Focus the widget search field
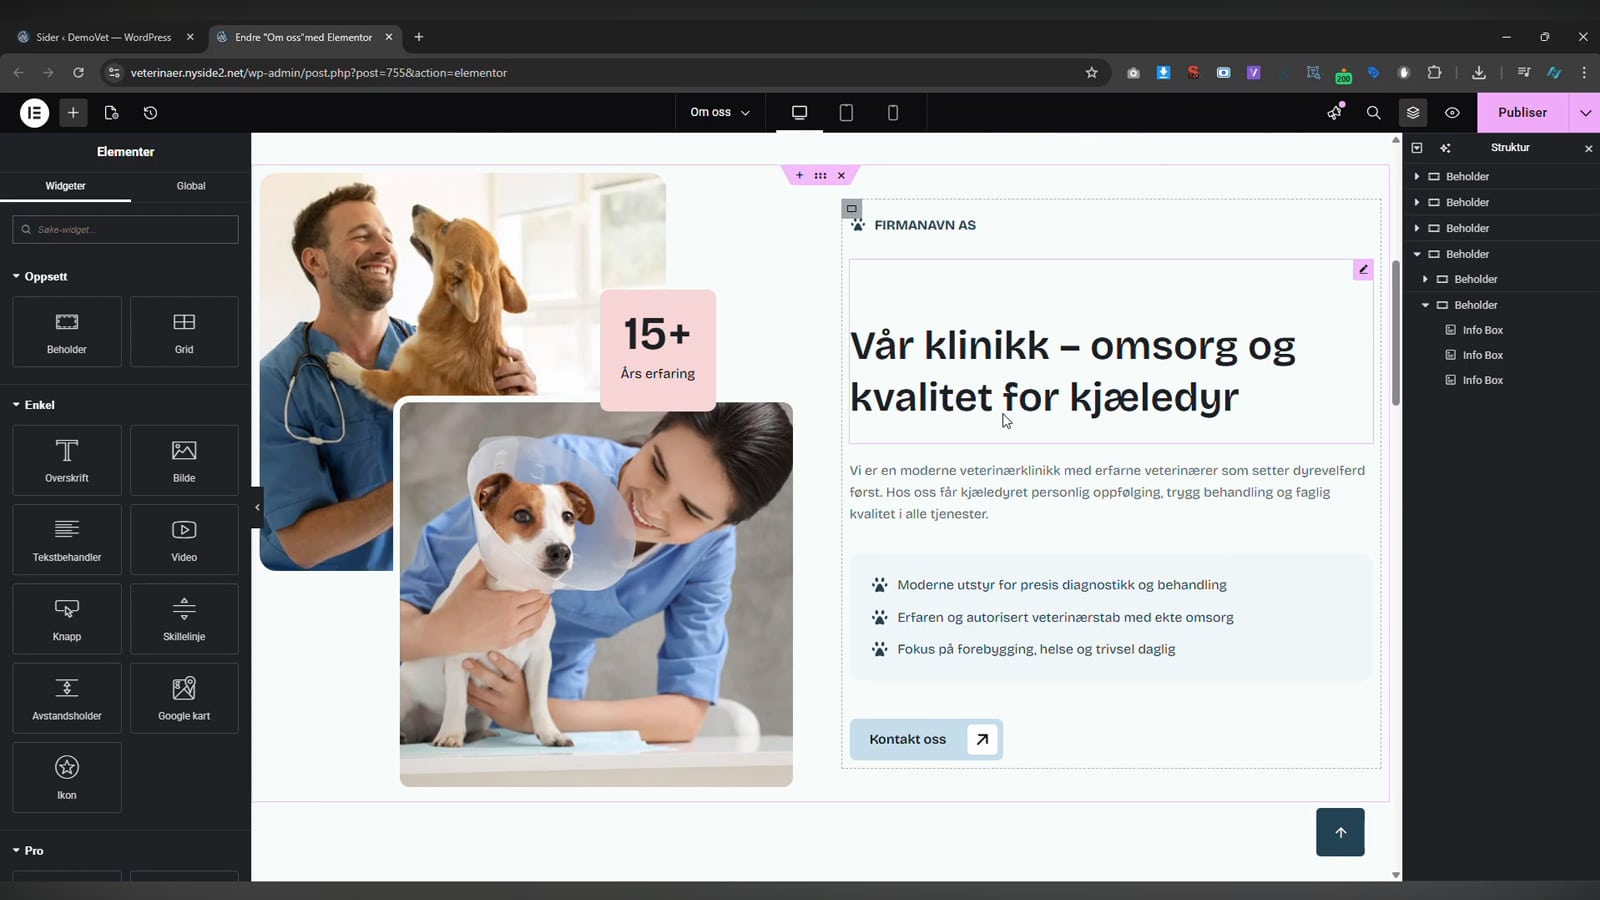Viewport: 1600px width, 900px height. [125, 229]
